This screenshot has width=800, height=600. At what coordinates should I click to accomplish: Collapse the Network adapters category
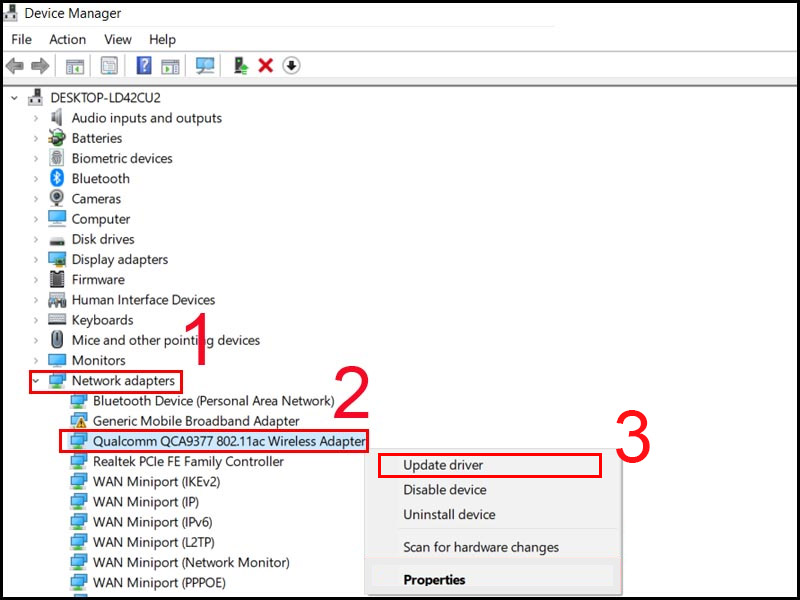point(36,381)
